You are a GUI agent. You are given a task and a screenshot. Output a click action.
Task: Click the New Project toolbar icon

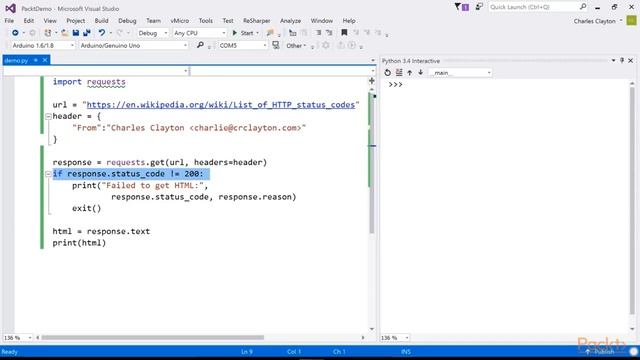pyautogui.click(x=48, y=33)
